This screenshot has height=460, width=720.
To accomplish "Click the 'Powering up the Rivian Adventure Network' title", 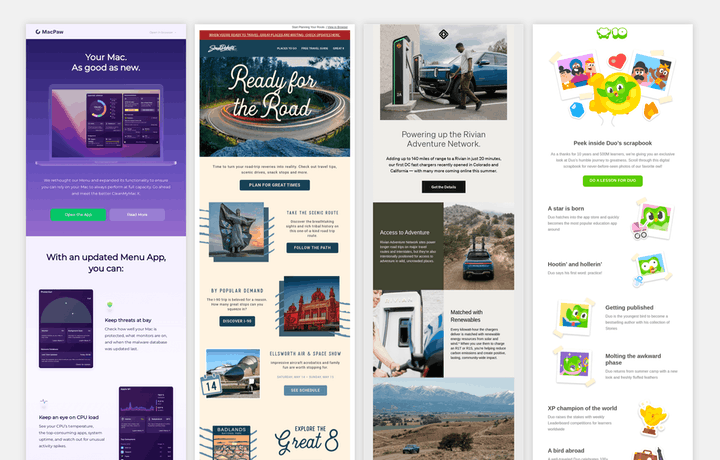I will (x=444, y=139).
